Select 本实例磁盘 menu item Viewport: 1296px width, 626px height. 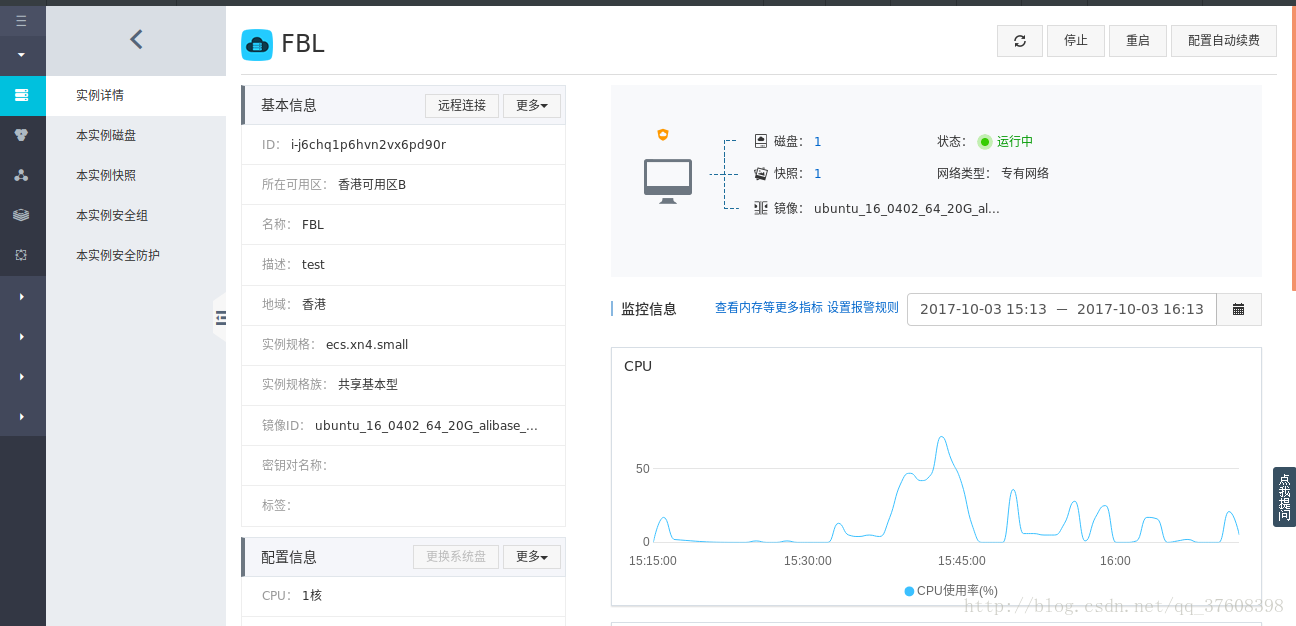[x=106, y=135]
